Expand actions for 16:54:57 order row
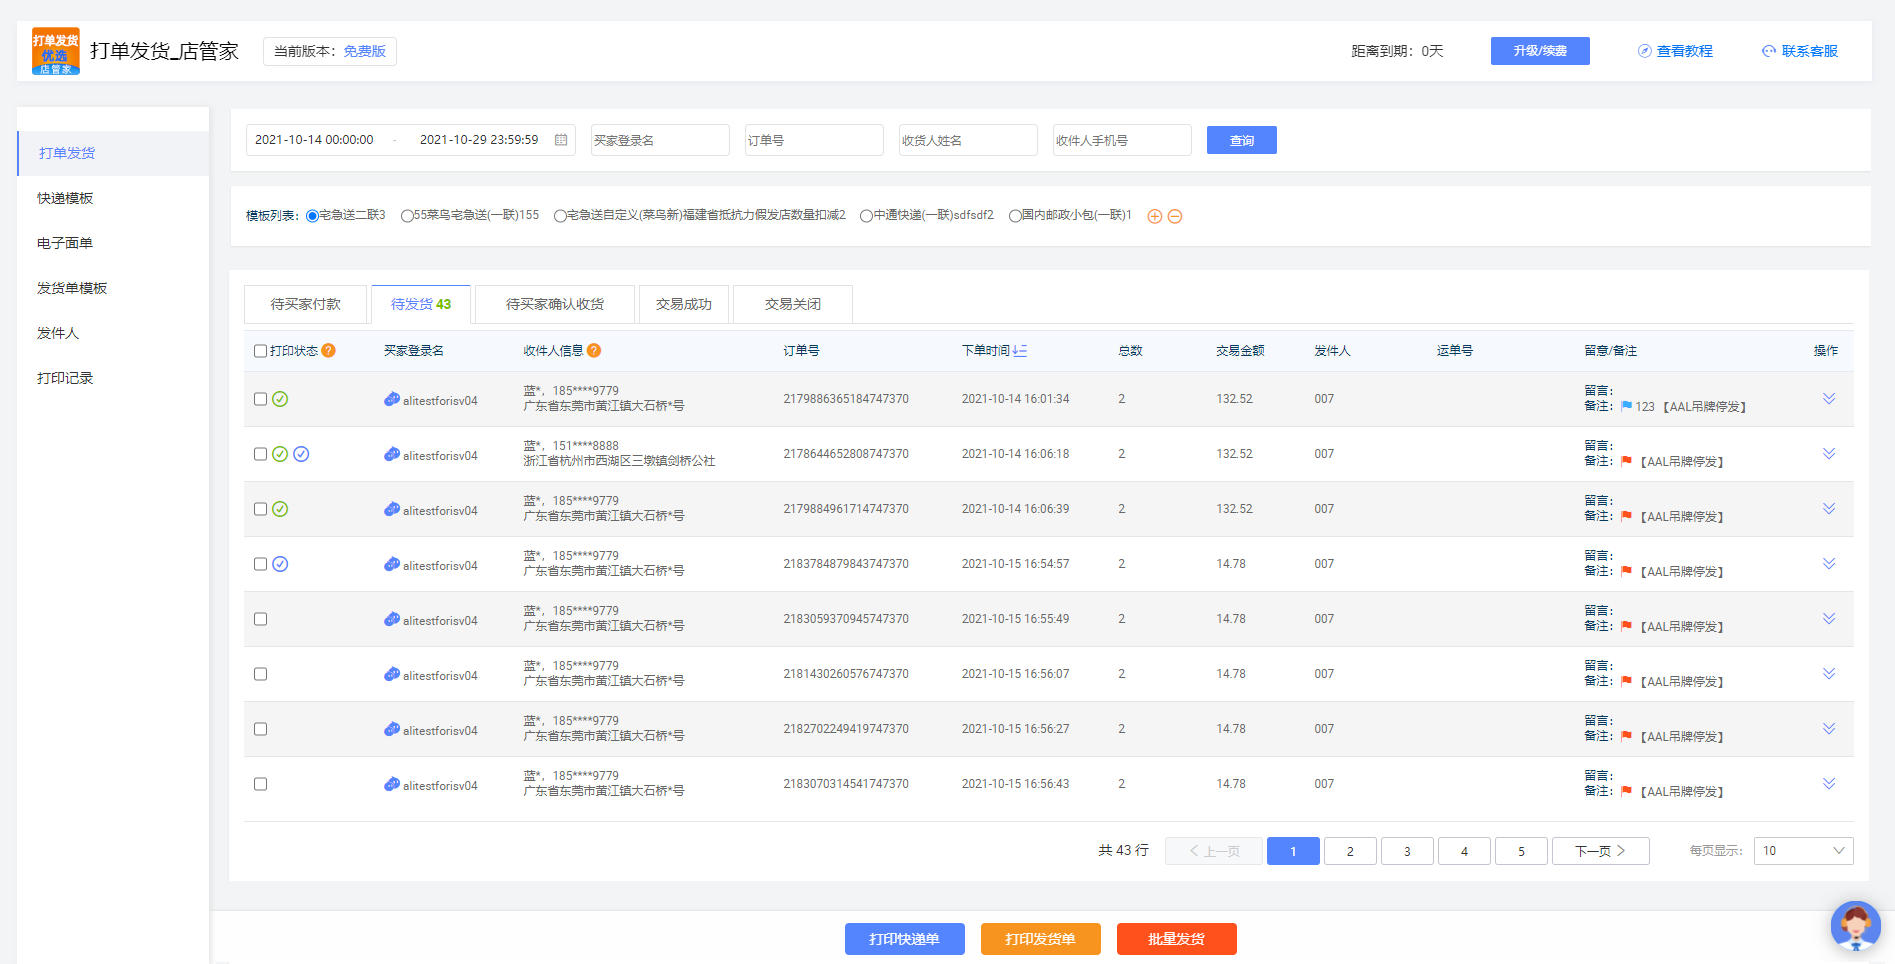 pyautogui.click(x=1829, y=564)
